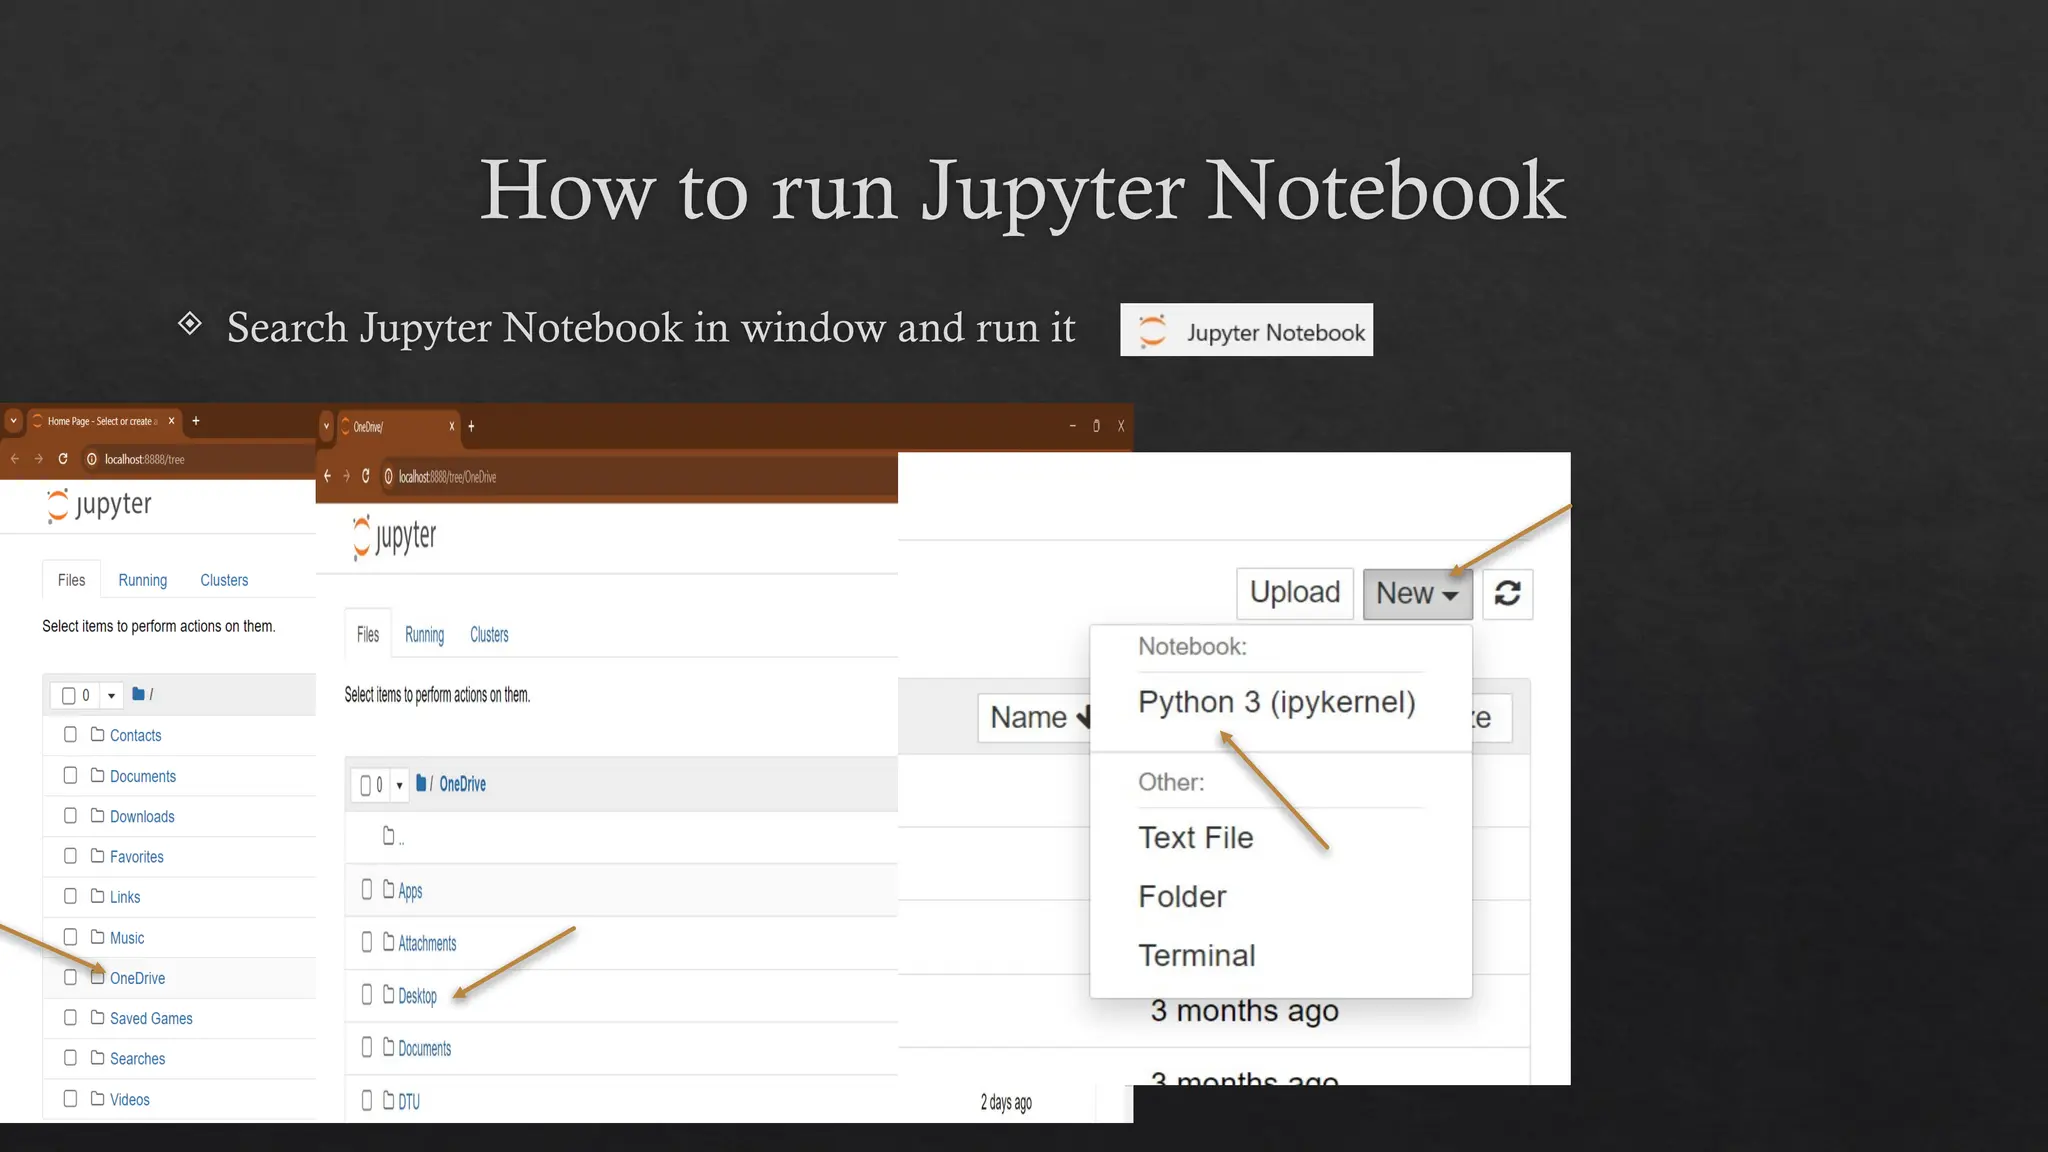The width and height of the screenshot is (2048, 1152).
Task: Select the Music folder checkbox
Action: (x=70, y=937)
